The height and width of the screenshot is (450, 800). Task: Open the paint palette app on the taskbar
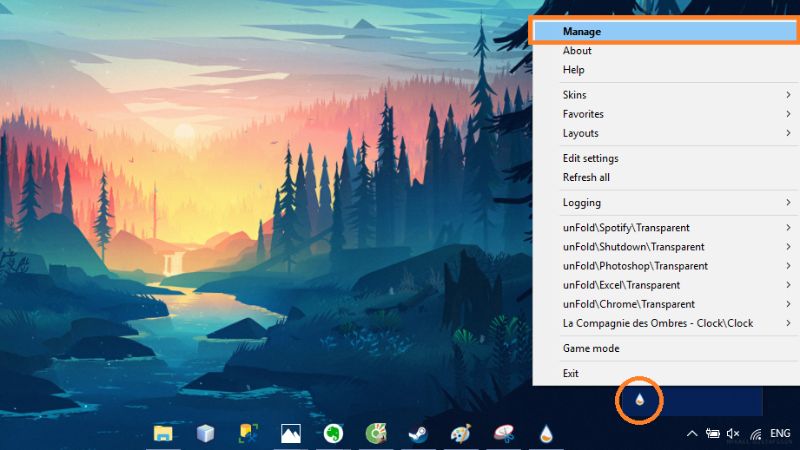tap(461, 434)
